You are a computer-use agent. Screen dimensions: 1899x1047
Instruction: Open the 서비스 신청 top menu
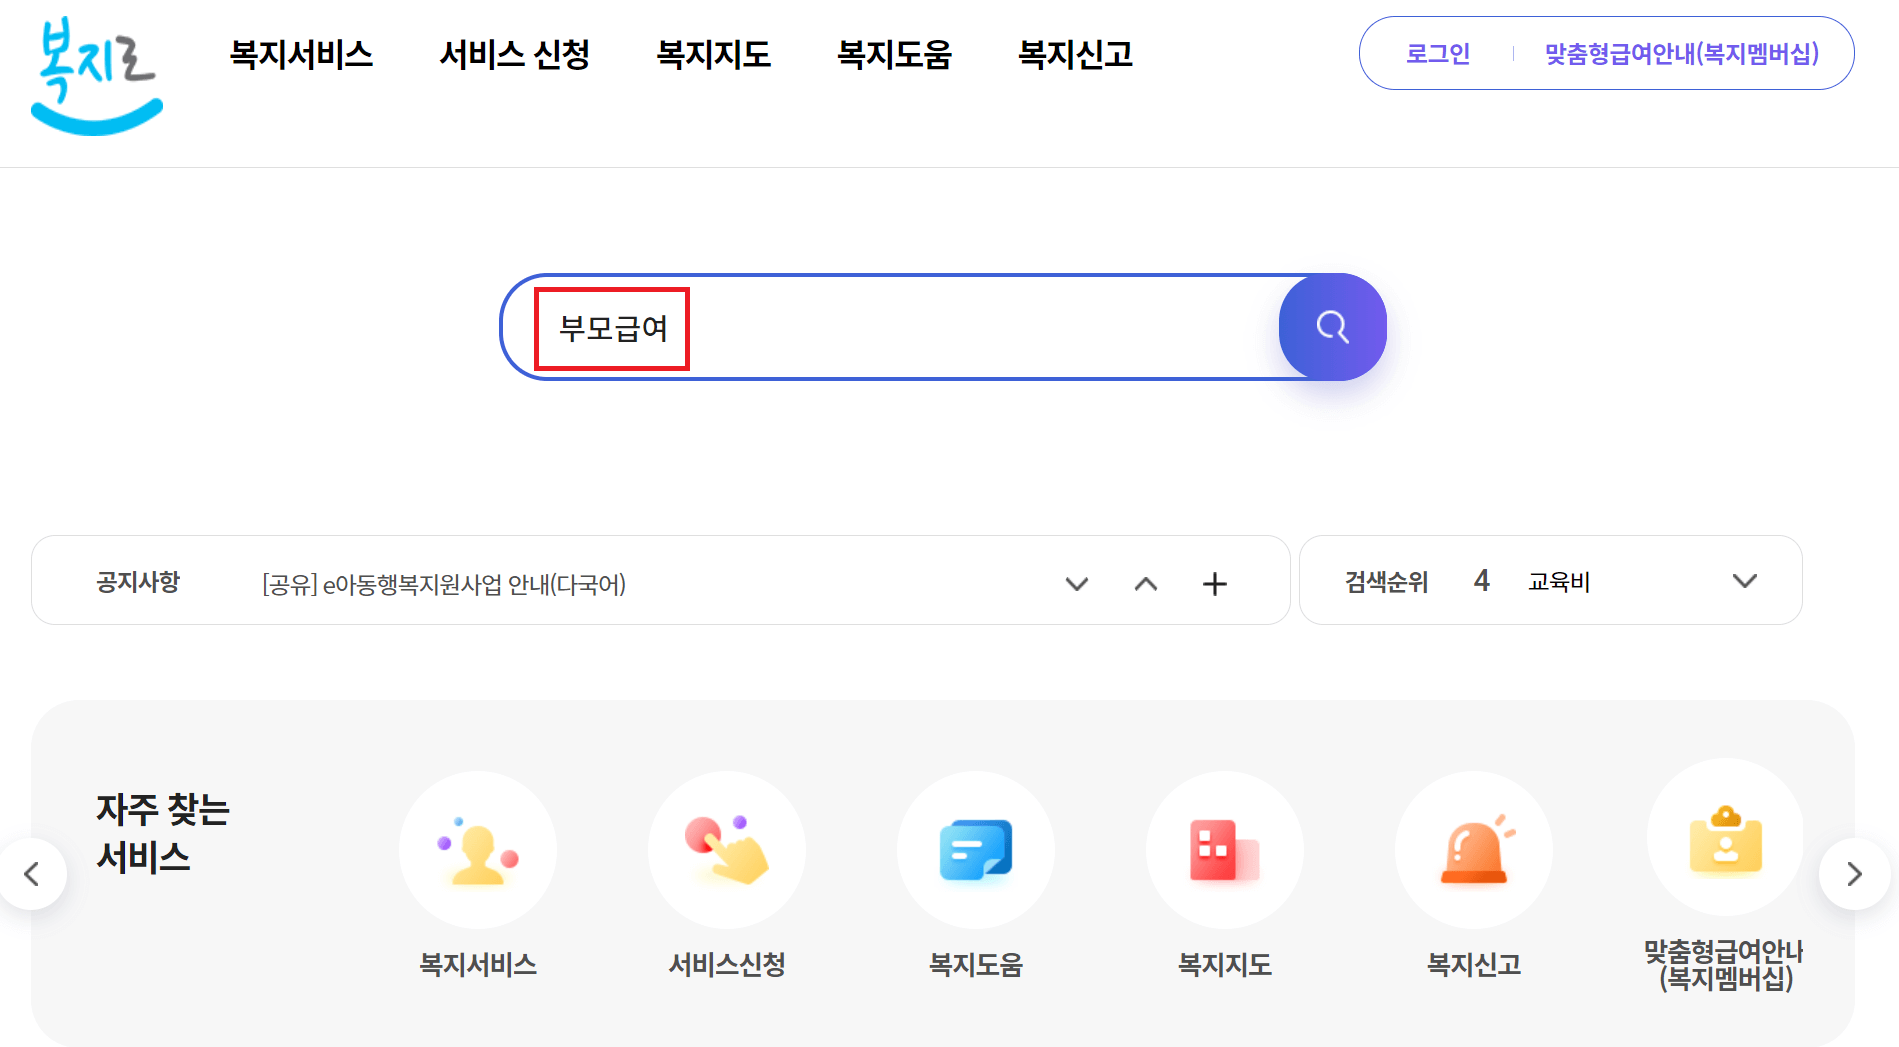coord(515,54)
